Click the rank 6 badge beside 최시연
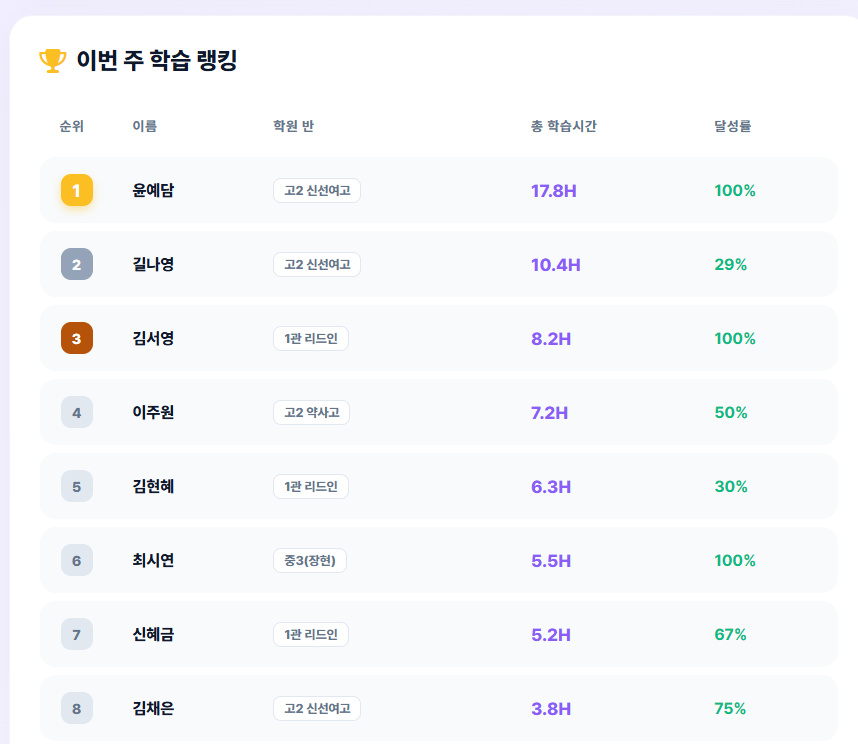The image size is (858, 744). pyautogui.click(x=76, y=560)
